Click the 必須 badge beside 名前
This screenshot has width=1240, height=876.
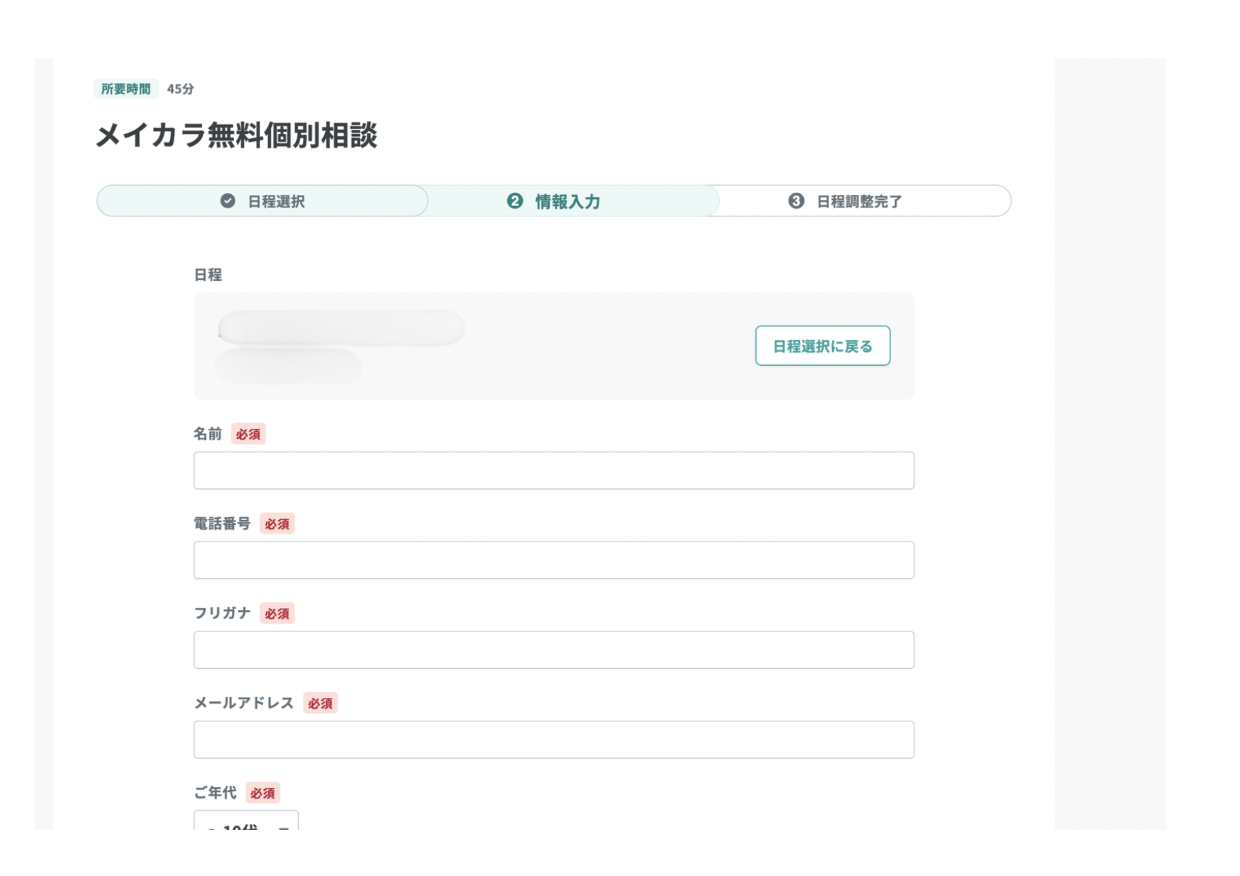click(248, 434)
